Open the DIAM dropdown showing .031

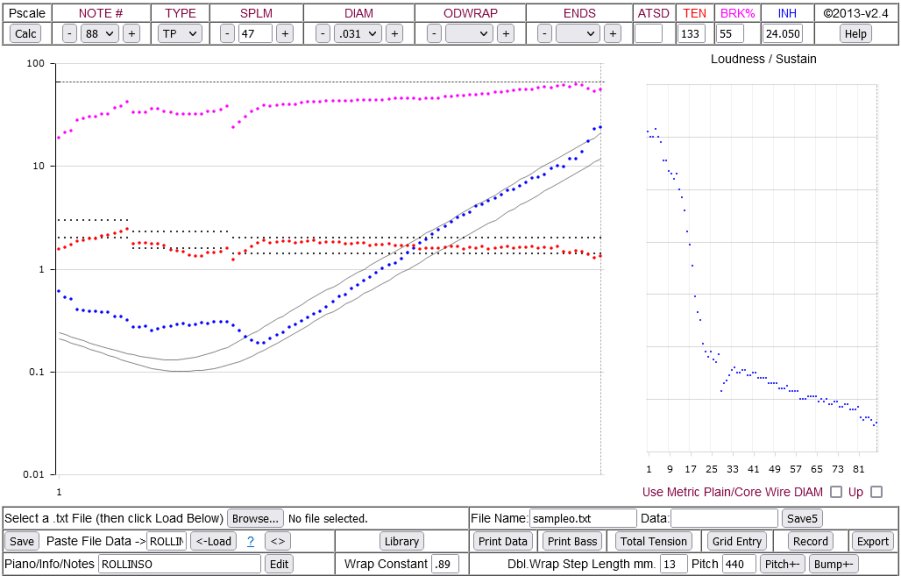(x=358, y=34)
